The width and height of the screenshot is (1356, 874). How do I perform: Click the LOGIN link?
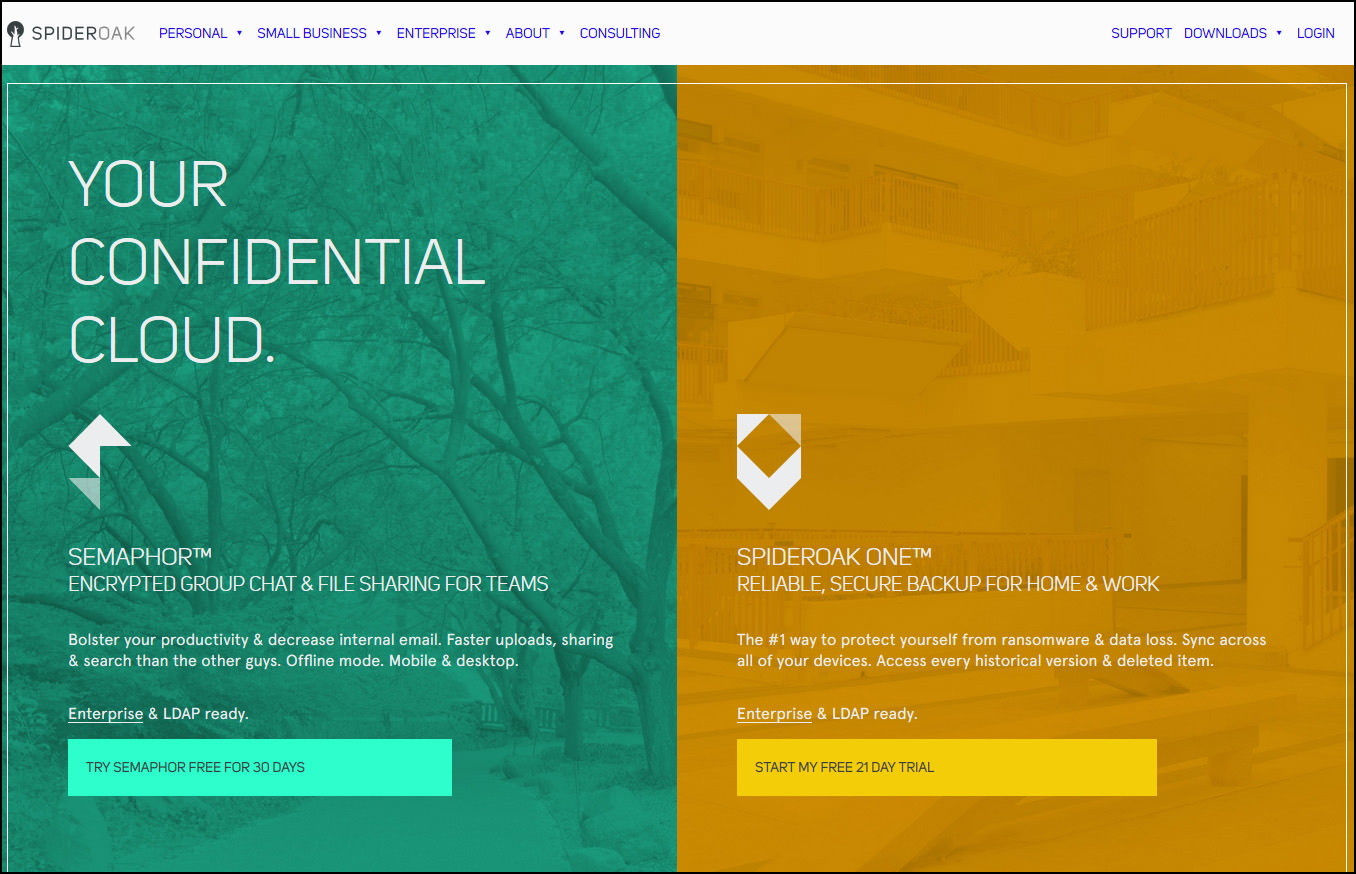tap(1316, 33)
